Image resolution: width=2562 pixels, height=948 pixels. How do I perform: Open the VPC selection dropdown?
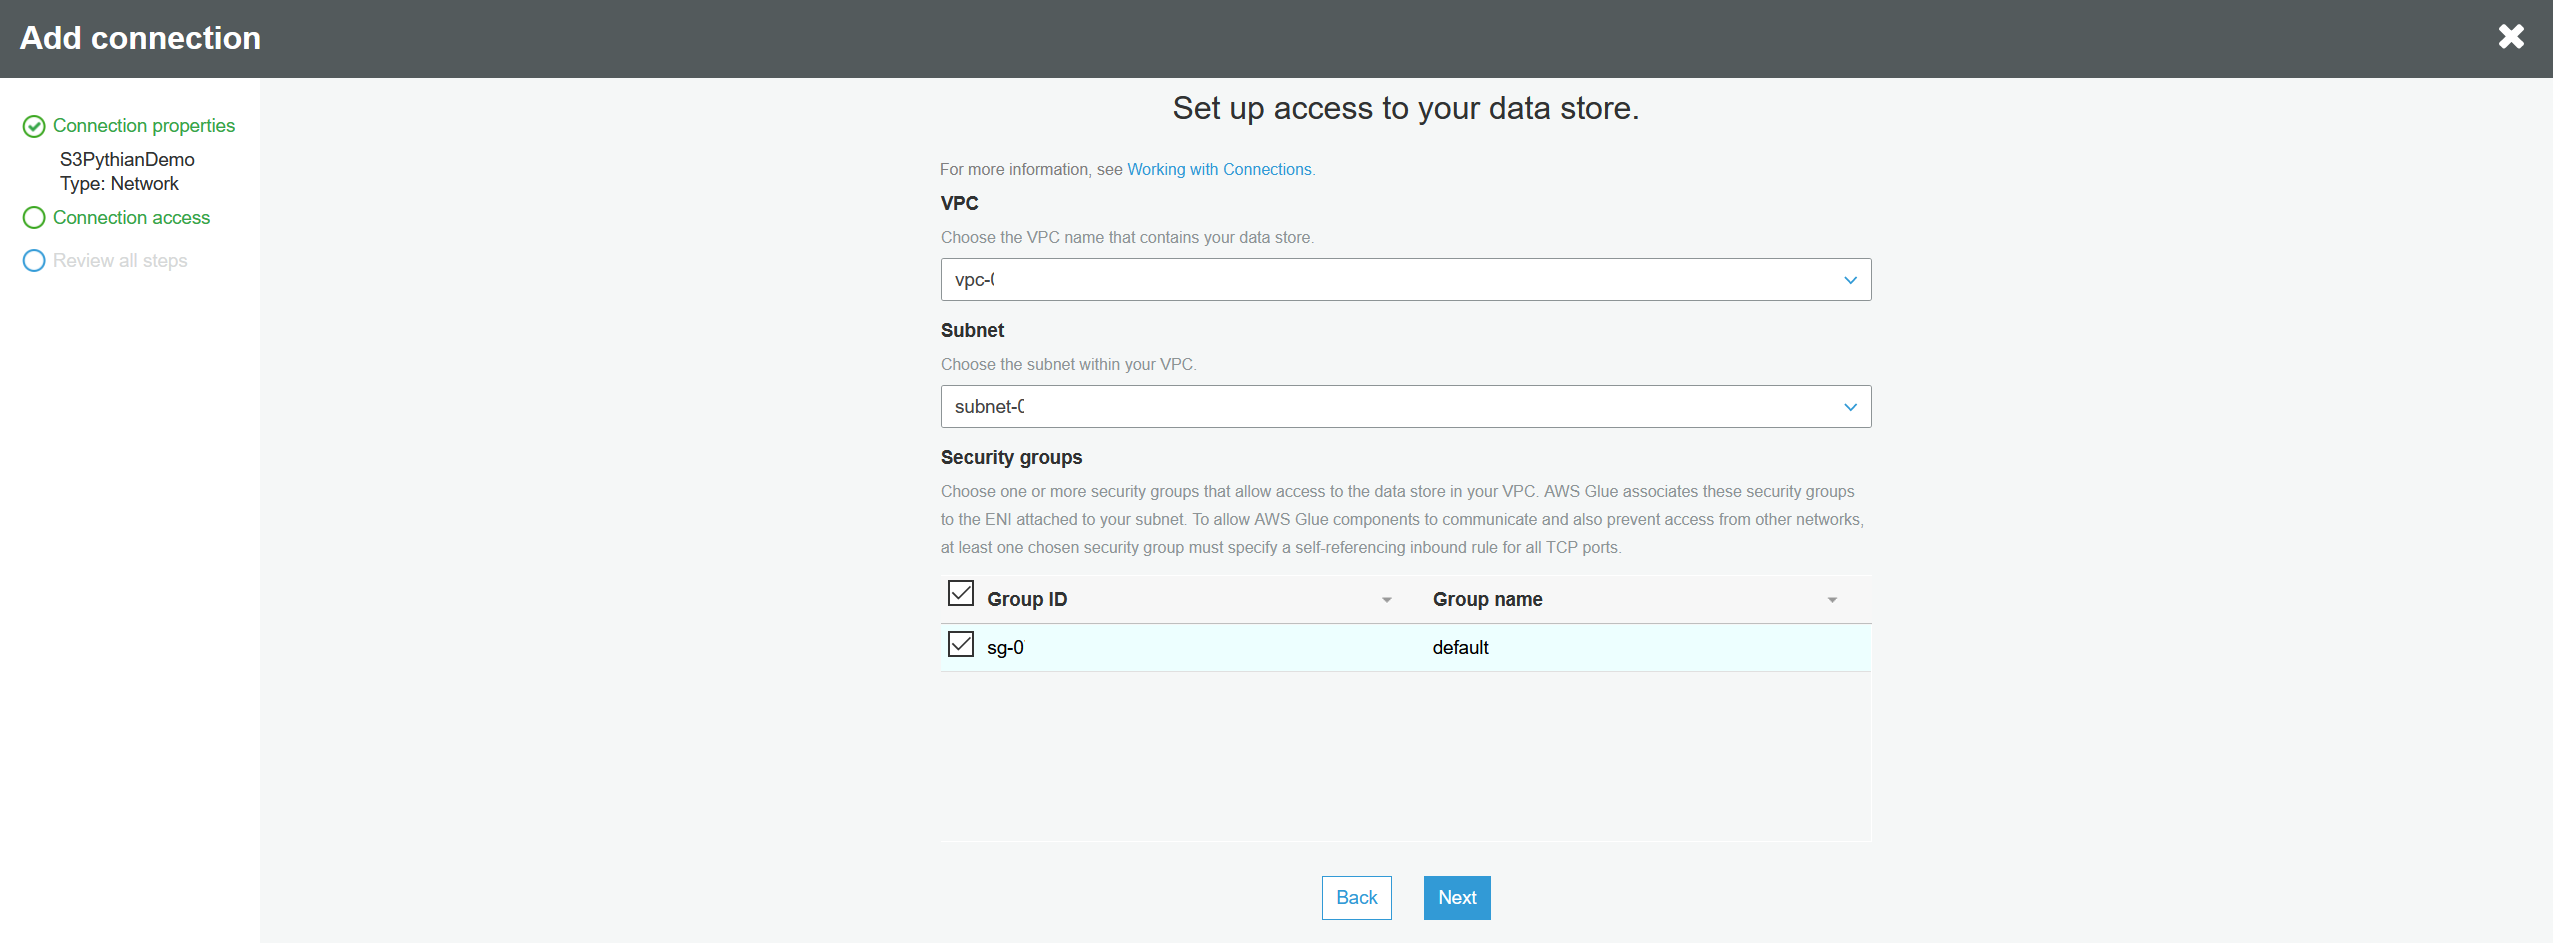pyautogui.click(x=1400, y=280)
